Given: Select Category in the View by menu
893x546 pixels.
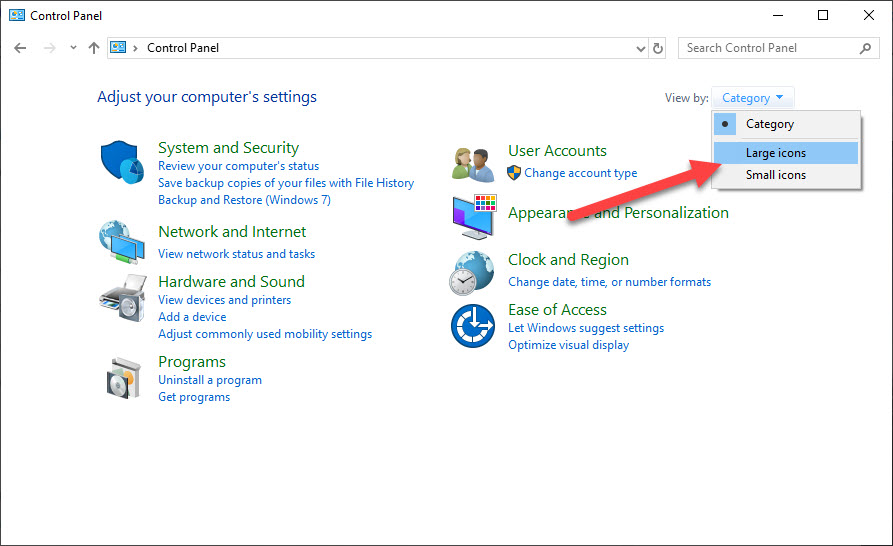Looking at the screenshot, I should 786,124.
